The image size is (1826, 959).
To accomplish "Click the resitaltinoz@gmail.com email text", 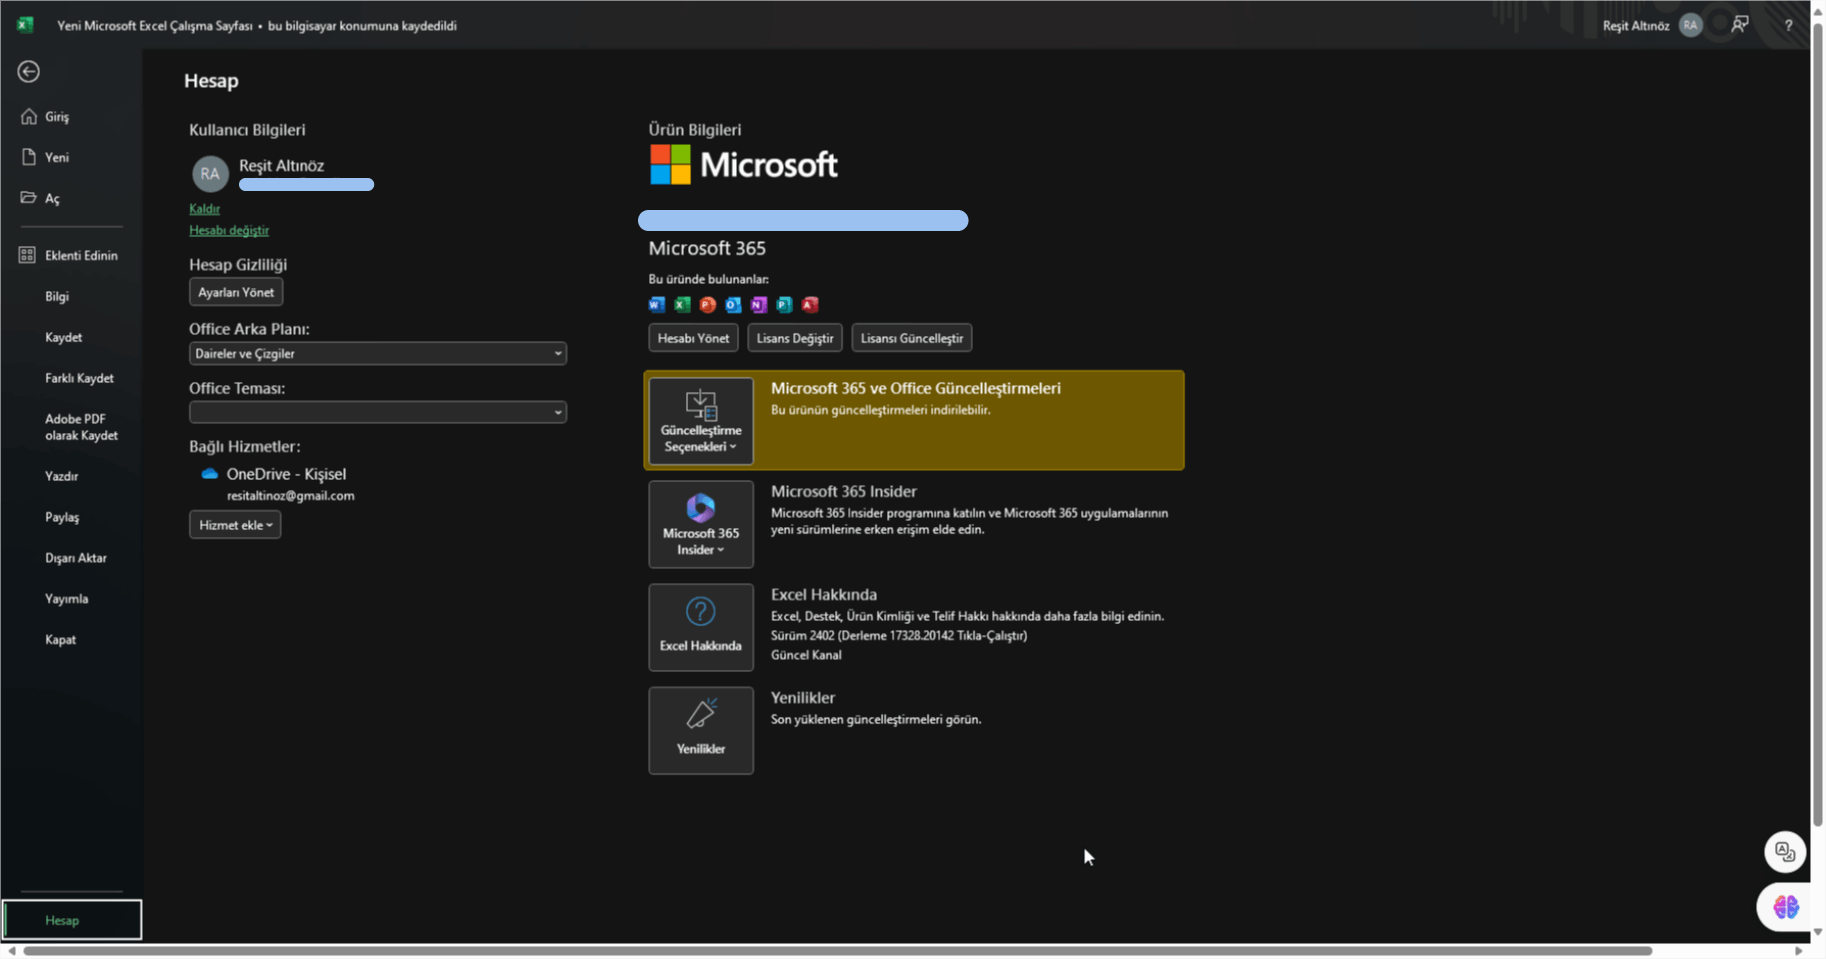I will tap(290, 496).
